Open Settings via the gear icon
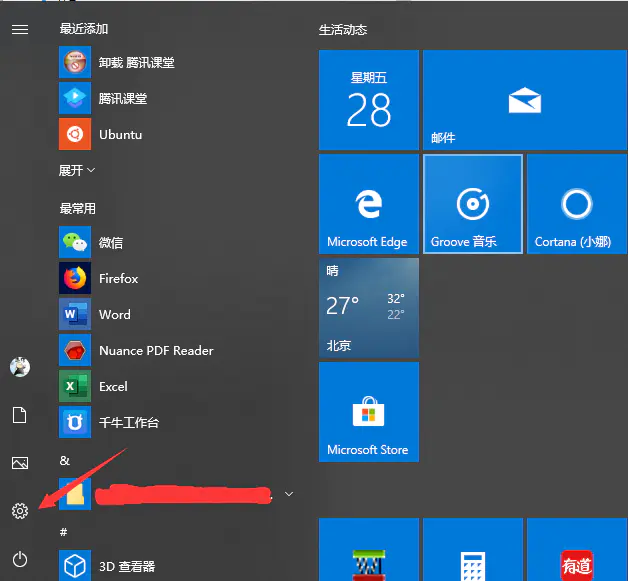 tap(20, 511)
